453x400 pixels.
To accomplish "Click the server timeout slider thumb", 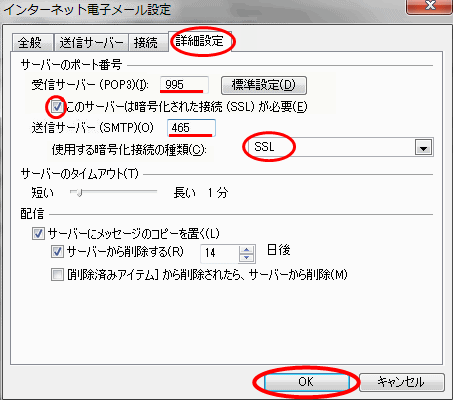I will [79, 192].
